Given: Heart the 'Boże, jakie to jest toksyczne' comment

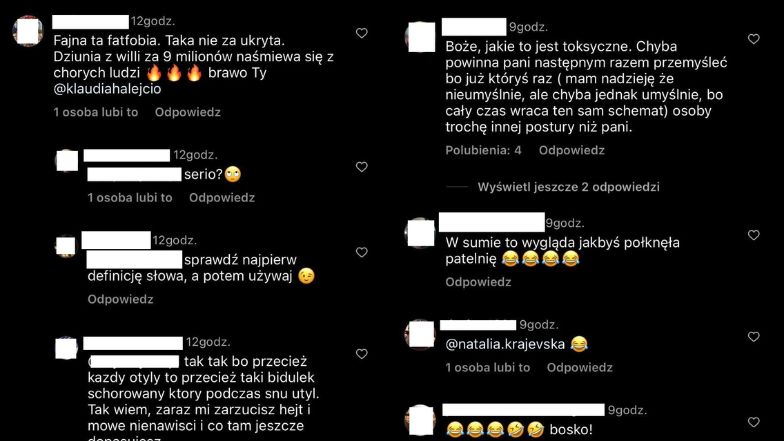Looking at the screenshot, I should tap(754, 39).
